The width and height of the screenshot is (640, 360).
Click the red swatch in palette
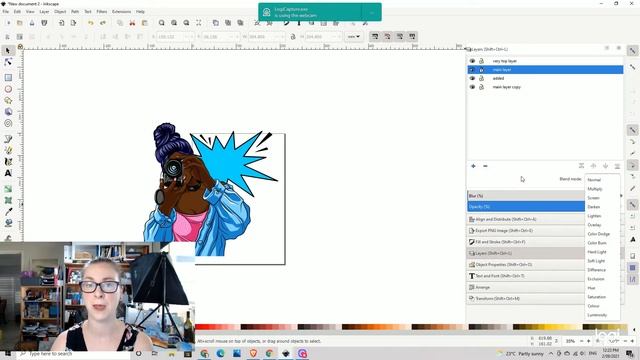pyautogui.click(x=201, y=327)
